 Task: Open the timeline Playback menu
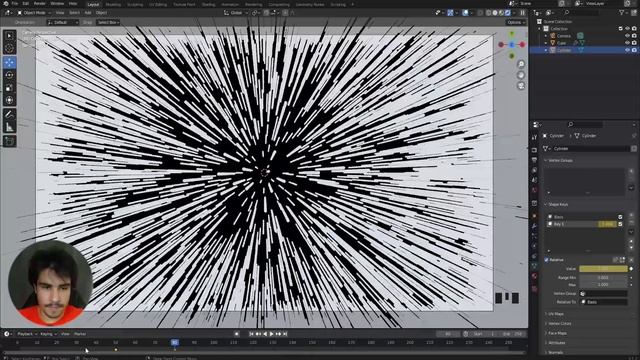[26, 334]
